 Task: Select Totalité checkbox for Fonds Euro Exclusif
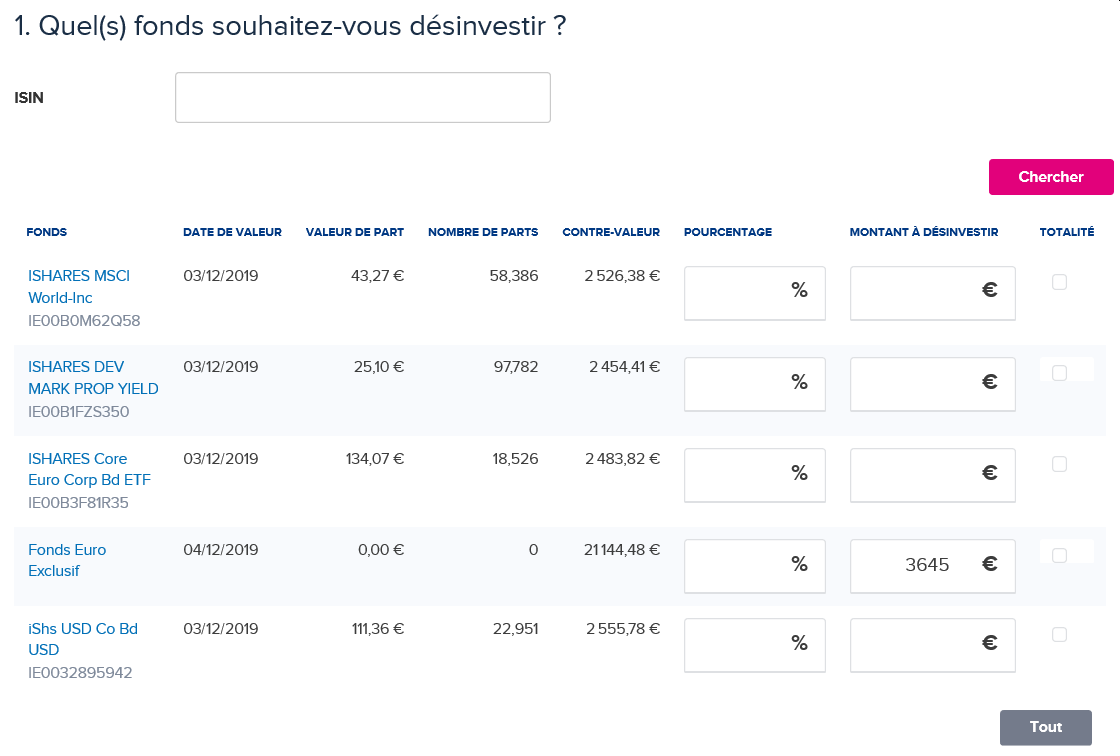click(x=1059, y=555)
